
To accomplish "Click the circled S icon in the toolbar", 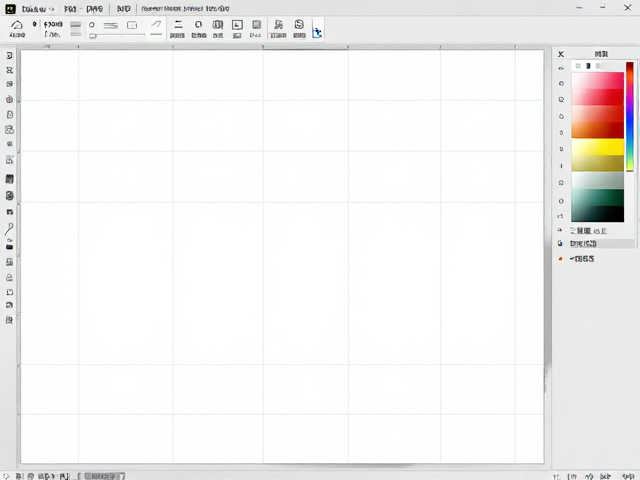I will pos(299,24).
